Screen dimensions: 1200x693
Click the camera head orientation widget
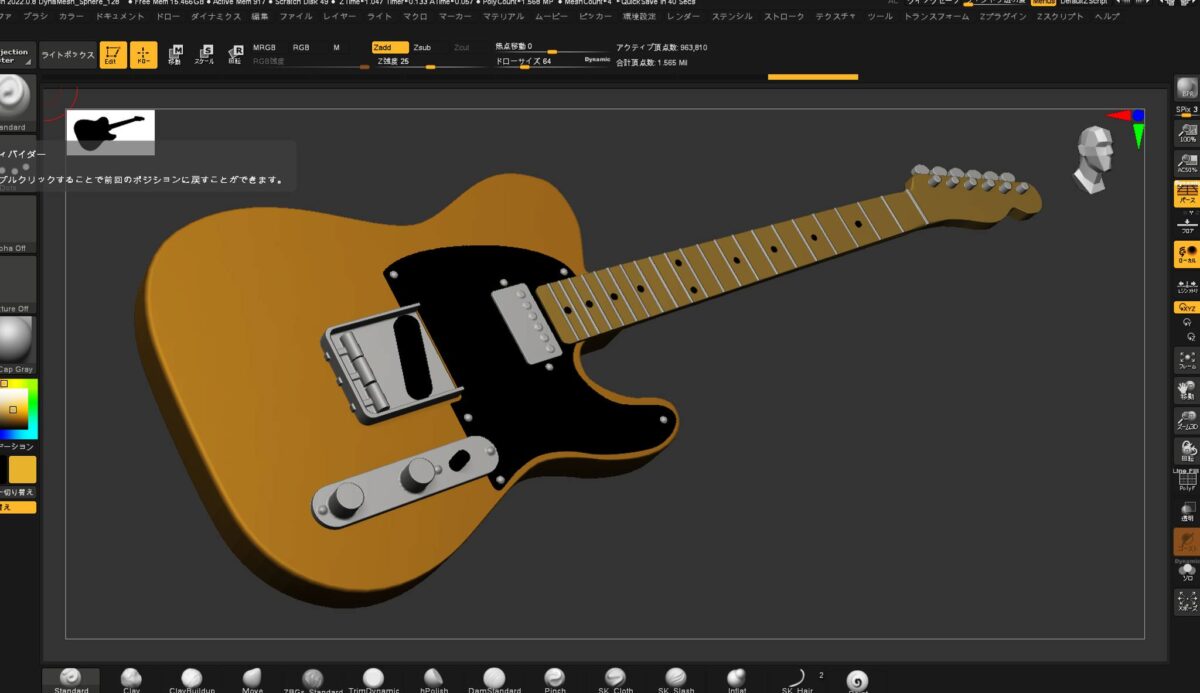pyautogui.click(x=1094, y=158)
